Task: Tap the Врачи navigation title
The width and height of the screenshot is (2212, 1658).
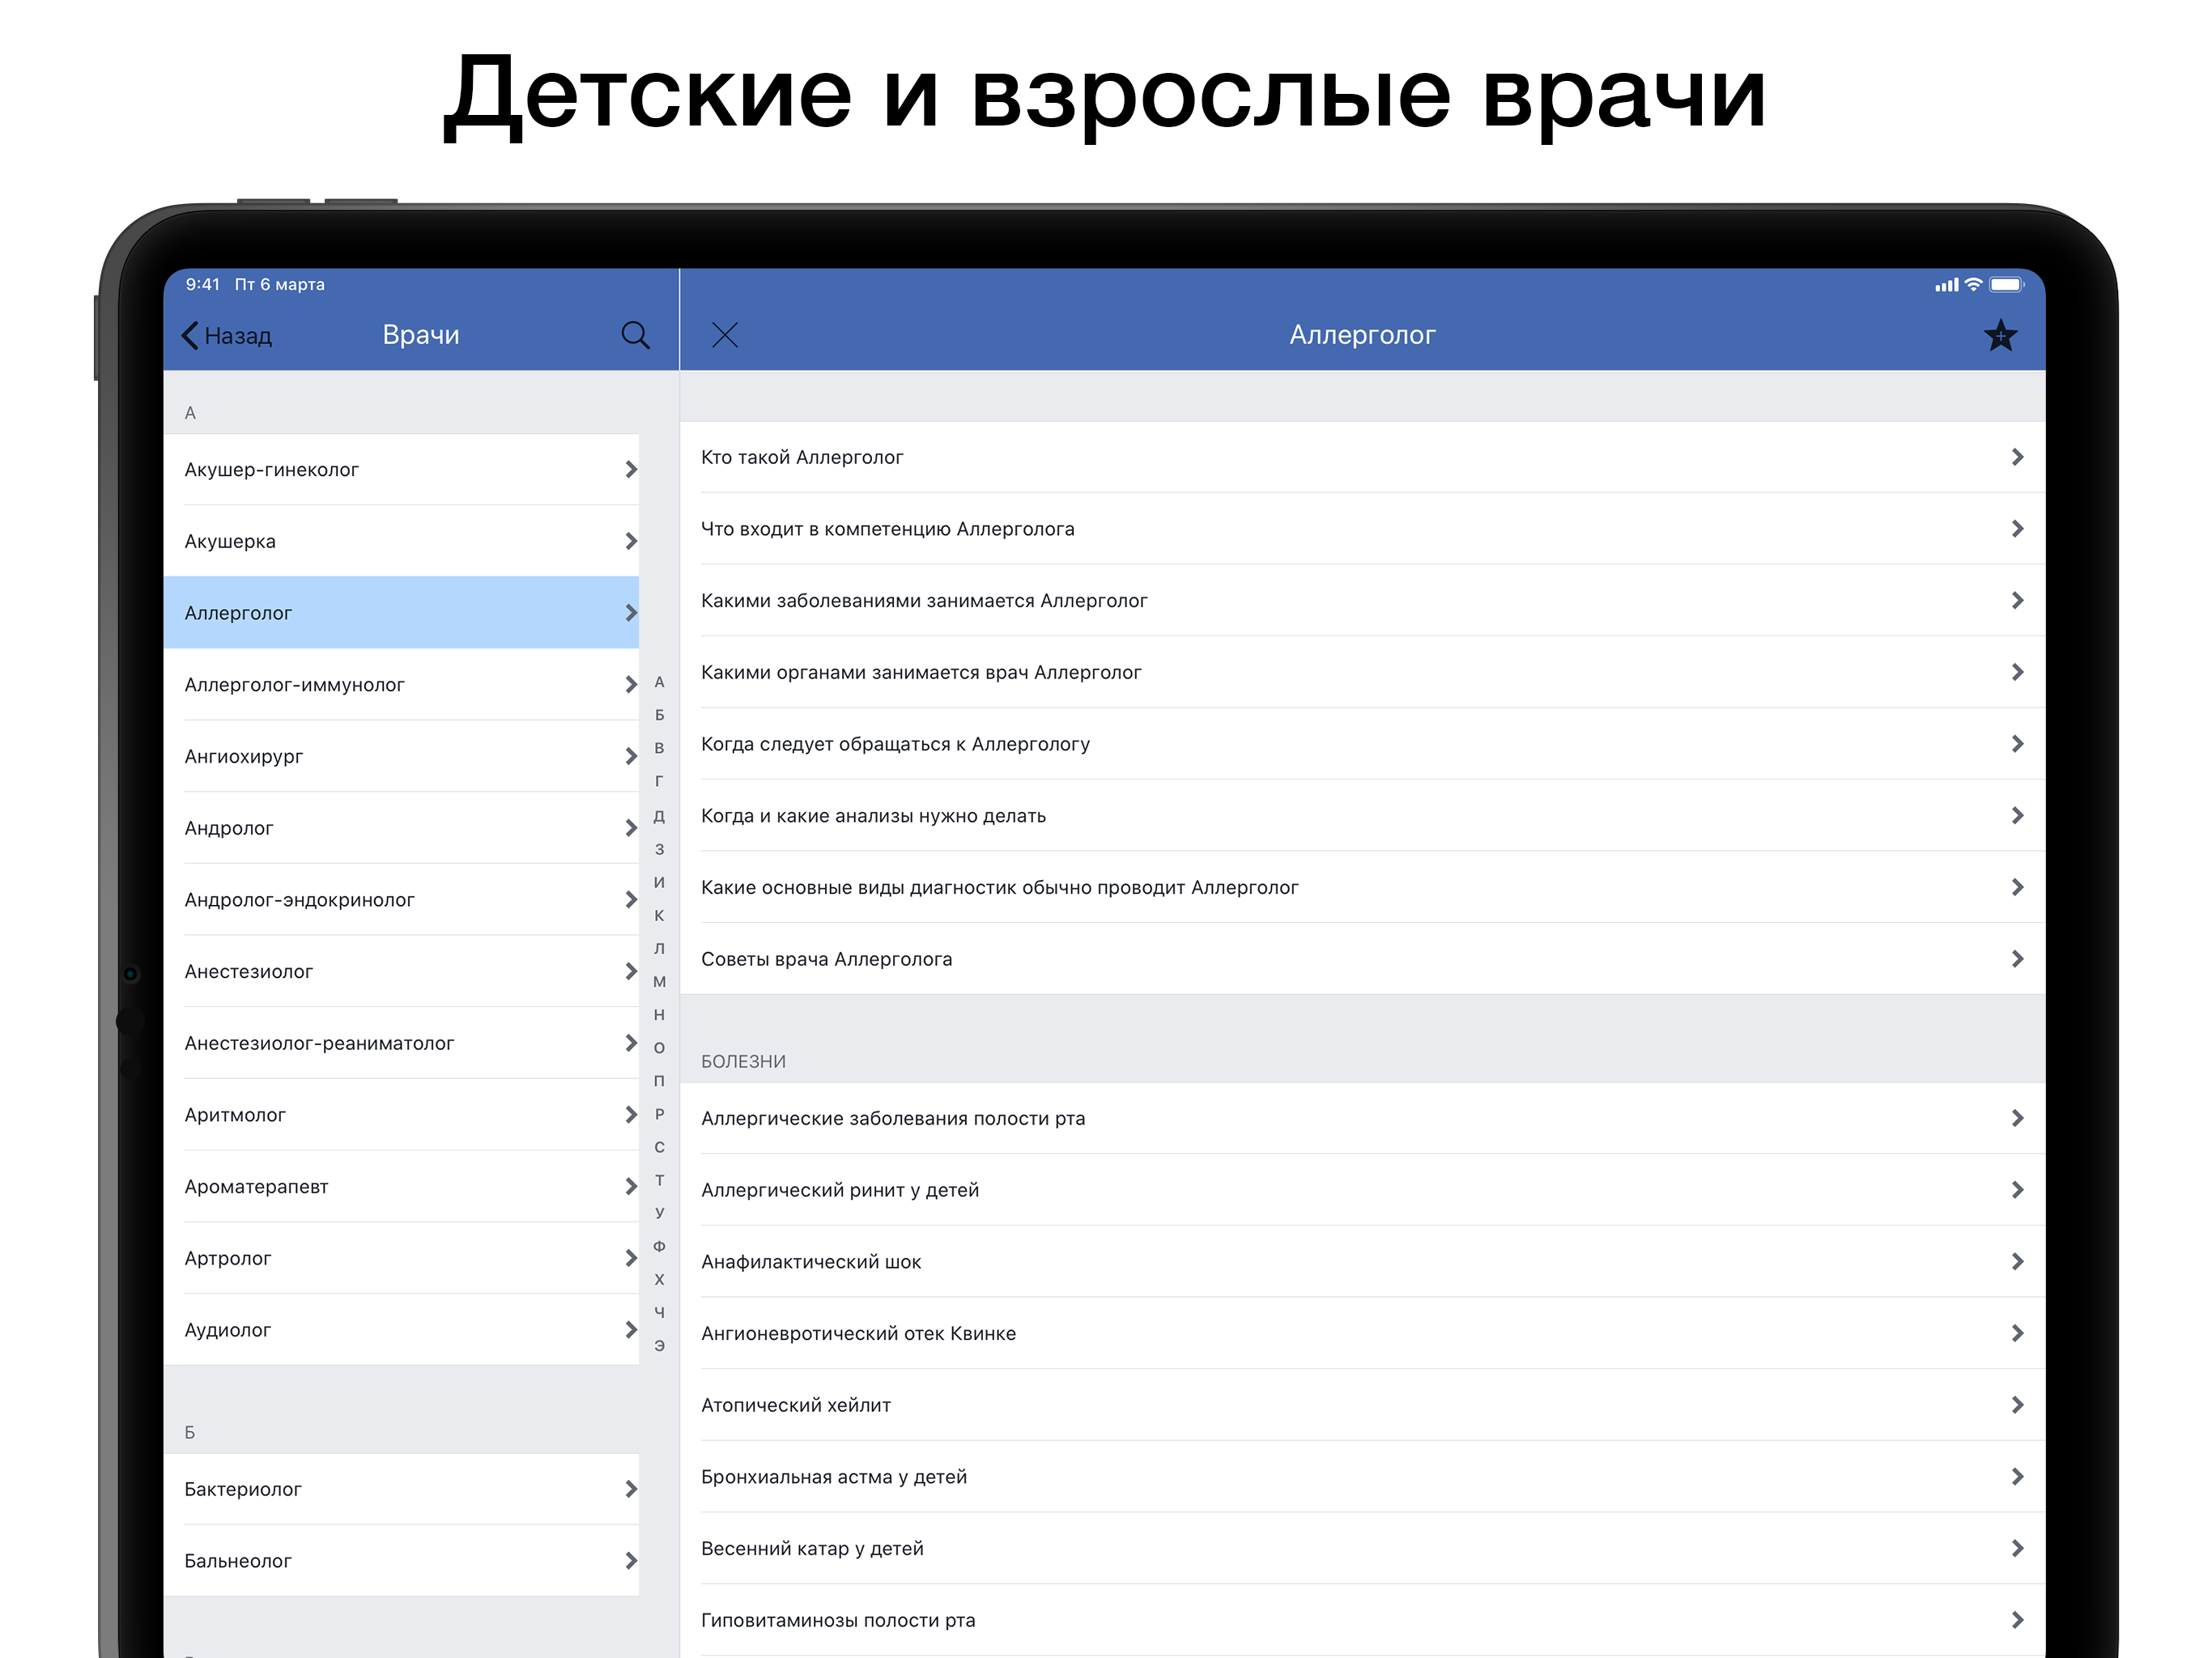Action: tap(421, 335)
